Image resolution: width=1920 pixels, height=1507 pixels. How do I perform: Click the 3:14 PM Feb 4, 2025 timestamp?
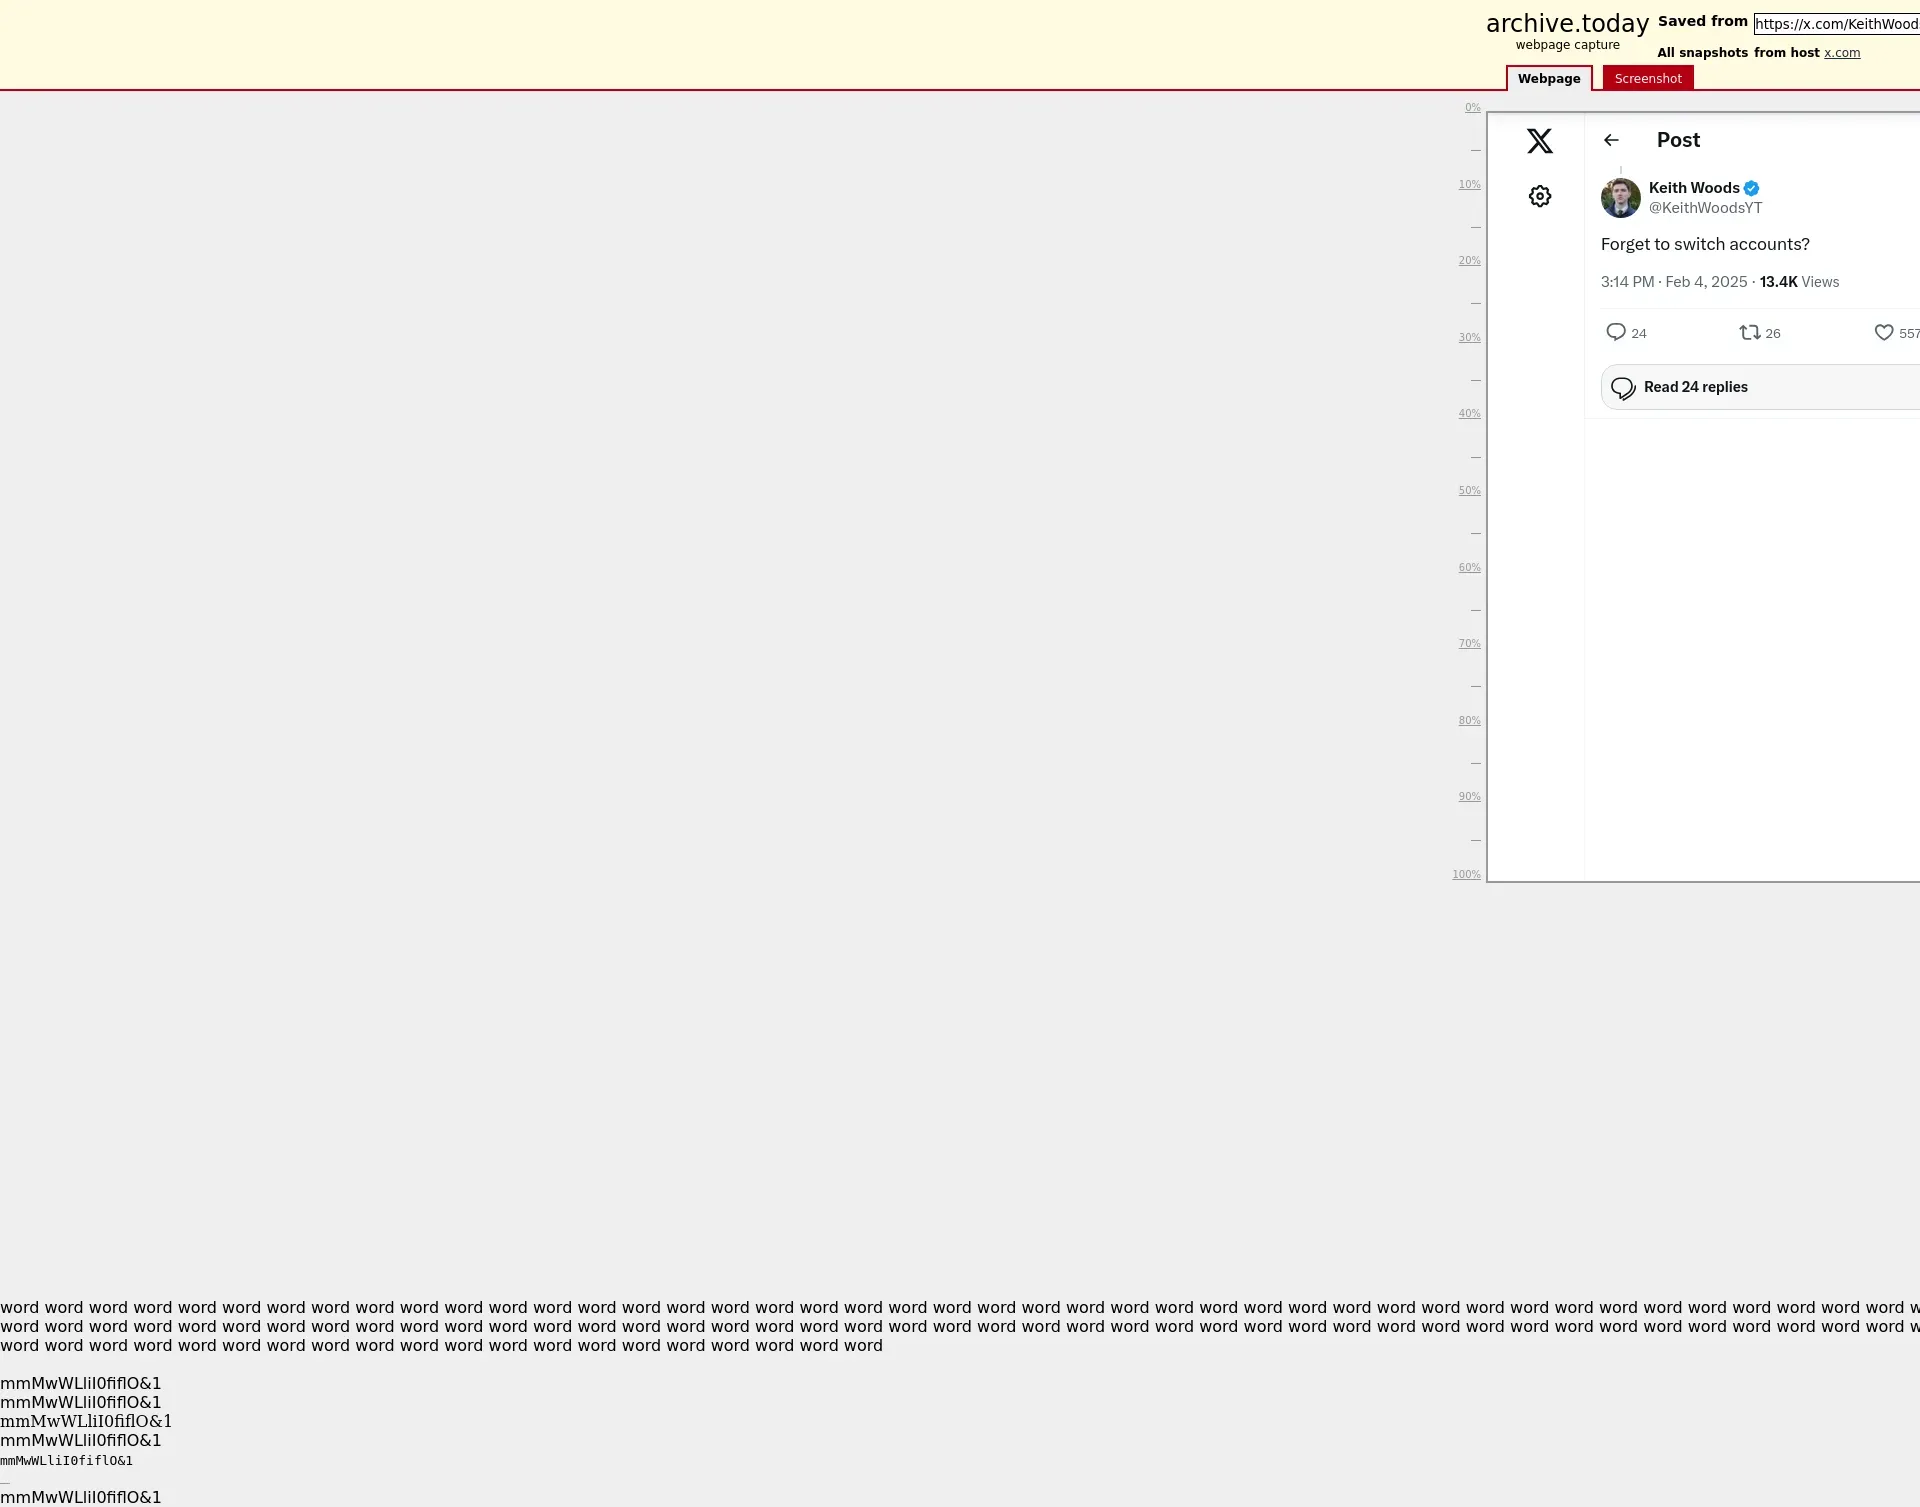click(x=1673, y=282)
